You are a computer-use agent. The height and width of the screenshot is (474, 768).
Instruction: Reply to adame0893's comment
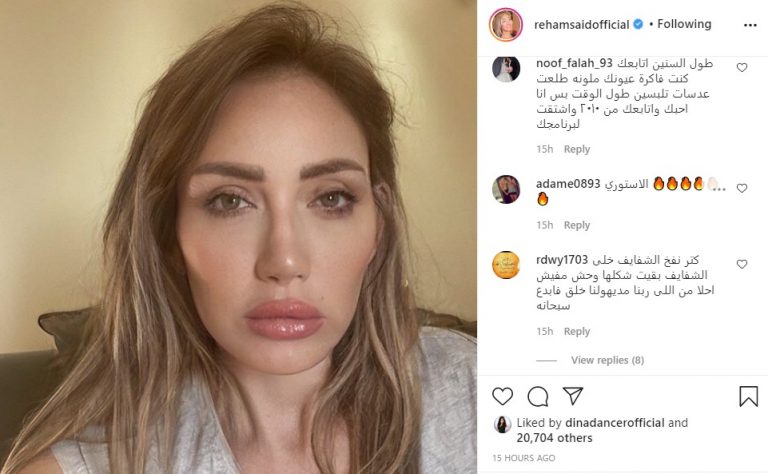click(x=576, y=225)
